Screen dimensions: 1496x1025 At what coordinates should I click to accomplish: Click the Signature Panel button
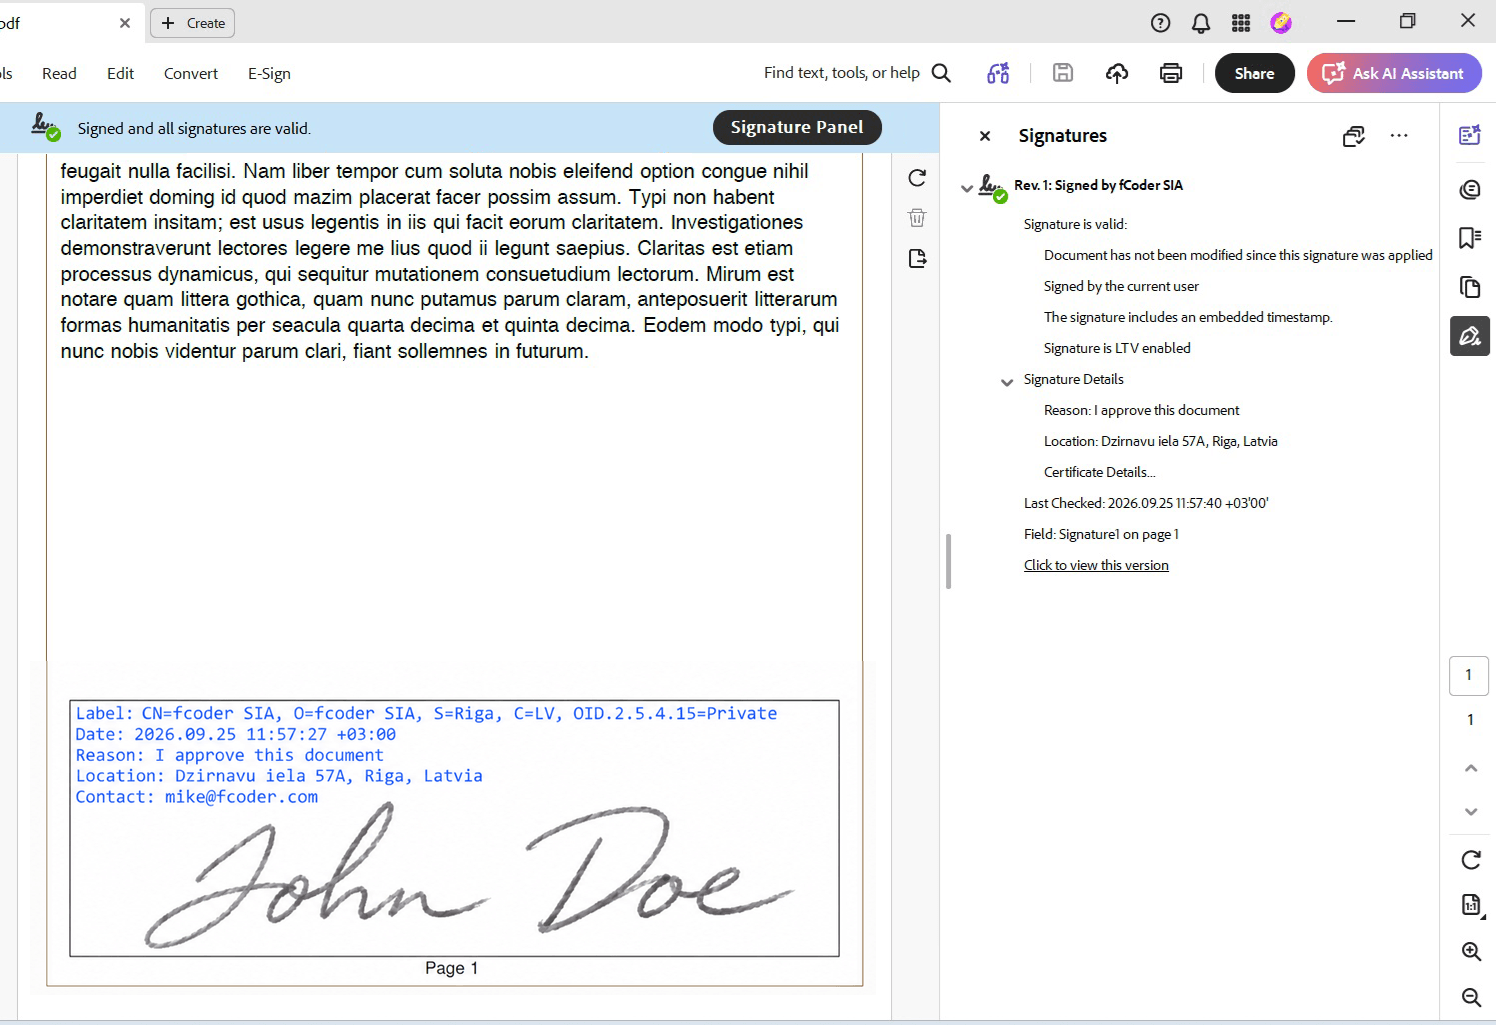point(797,127)
